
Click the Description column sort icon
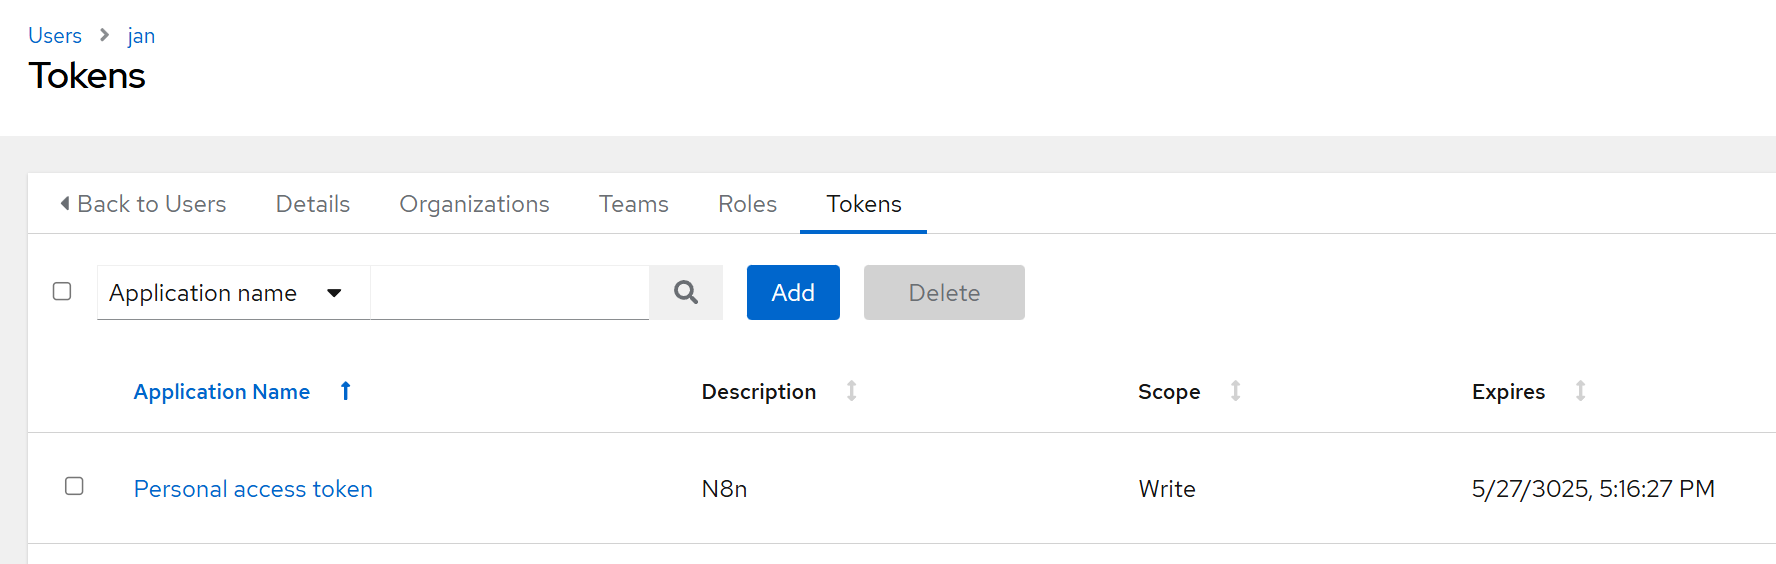click(851, 391)
